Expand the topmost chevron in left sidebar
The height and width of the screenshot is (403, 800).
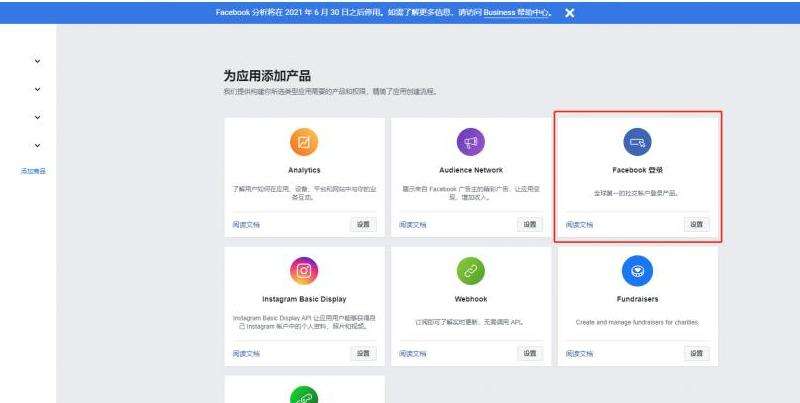38,61
